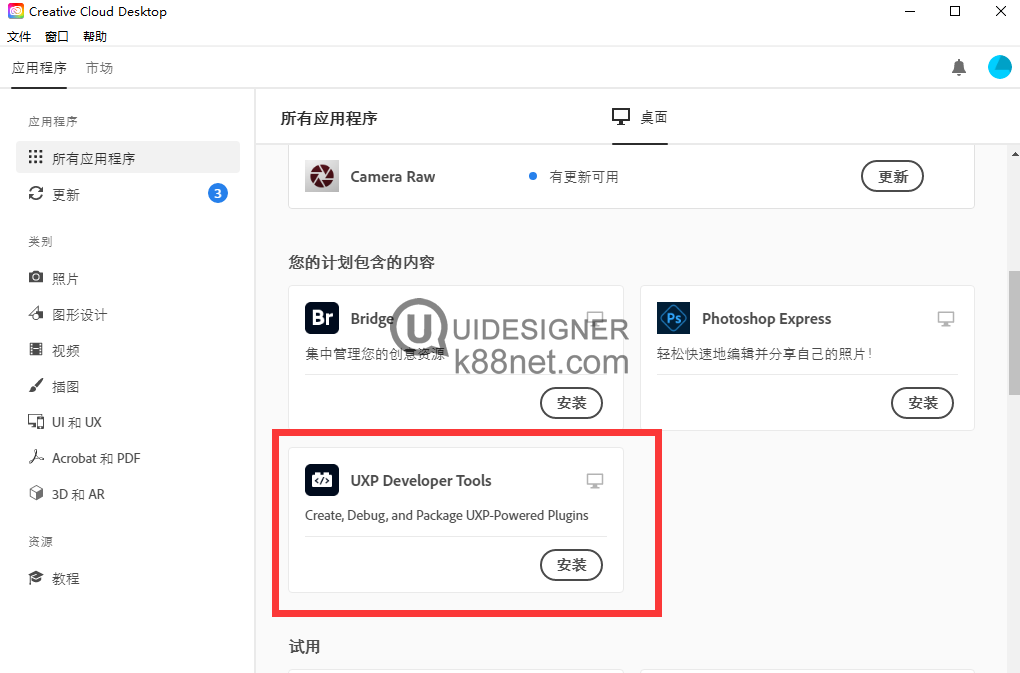Viewport: 1020px width, 673px height.
Task: Click the desktop monitor icon on Photoshop Express card
Action: tap(946, 319)
